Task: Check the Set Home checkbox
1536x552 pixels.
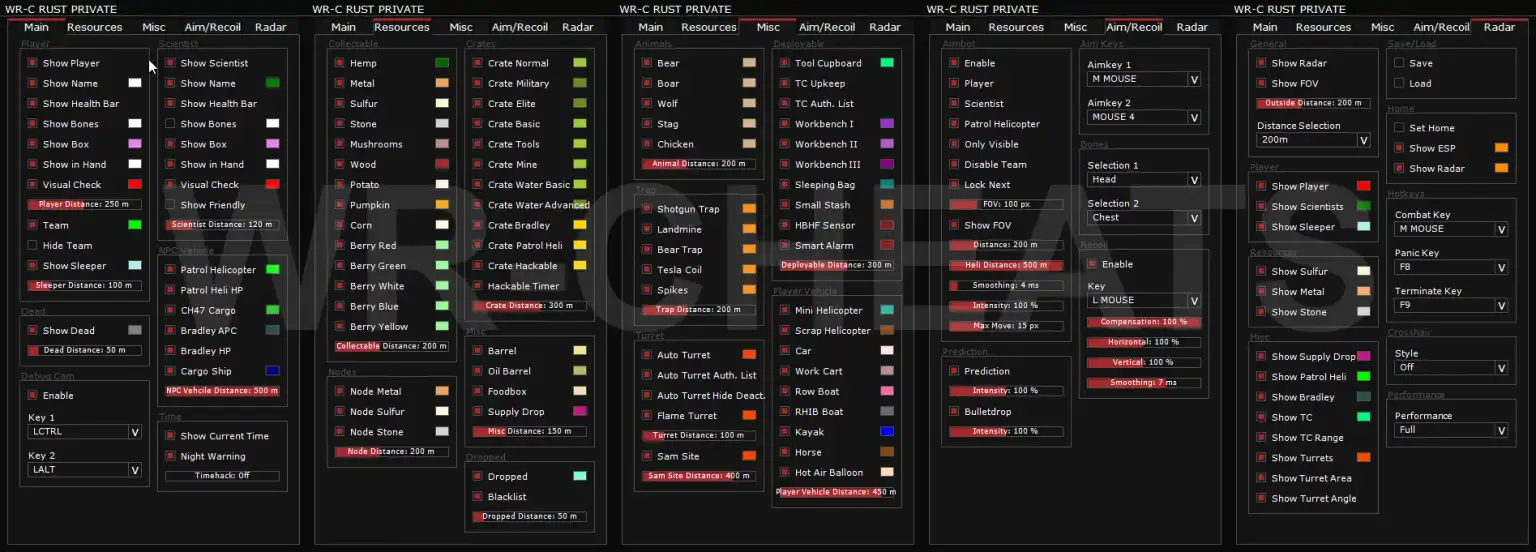Action: pyautogui.click(x=1400, y=128)
